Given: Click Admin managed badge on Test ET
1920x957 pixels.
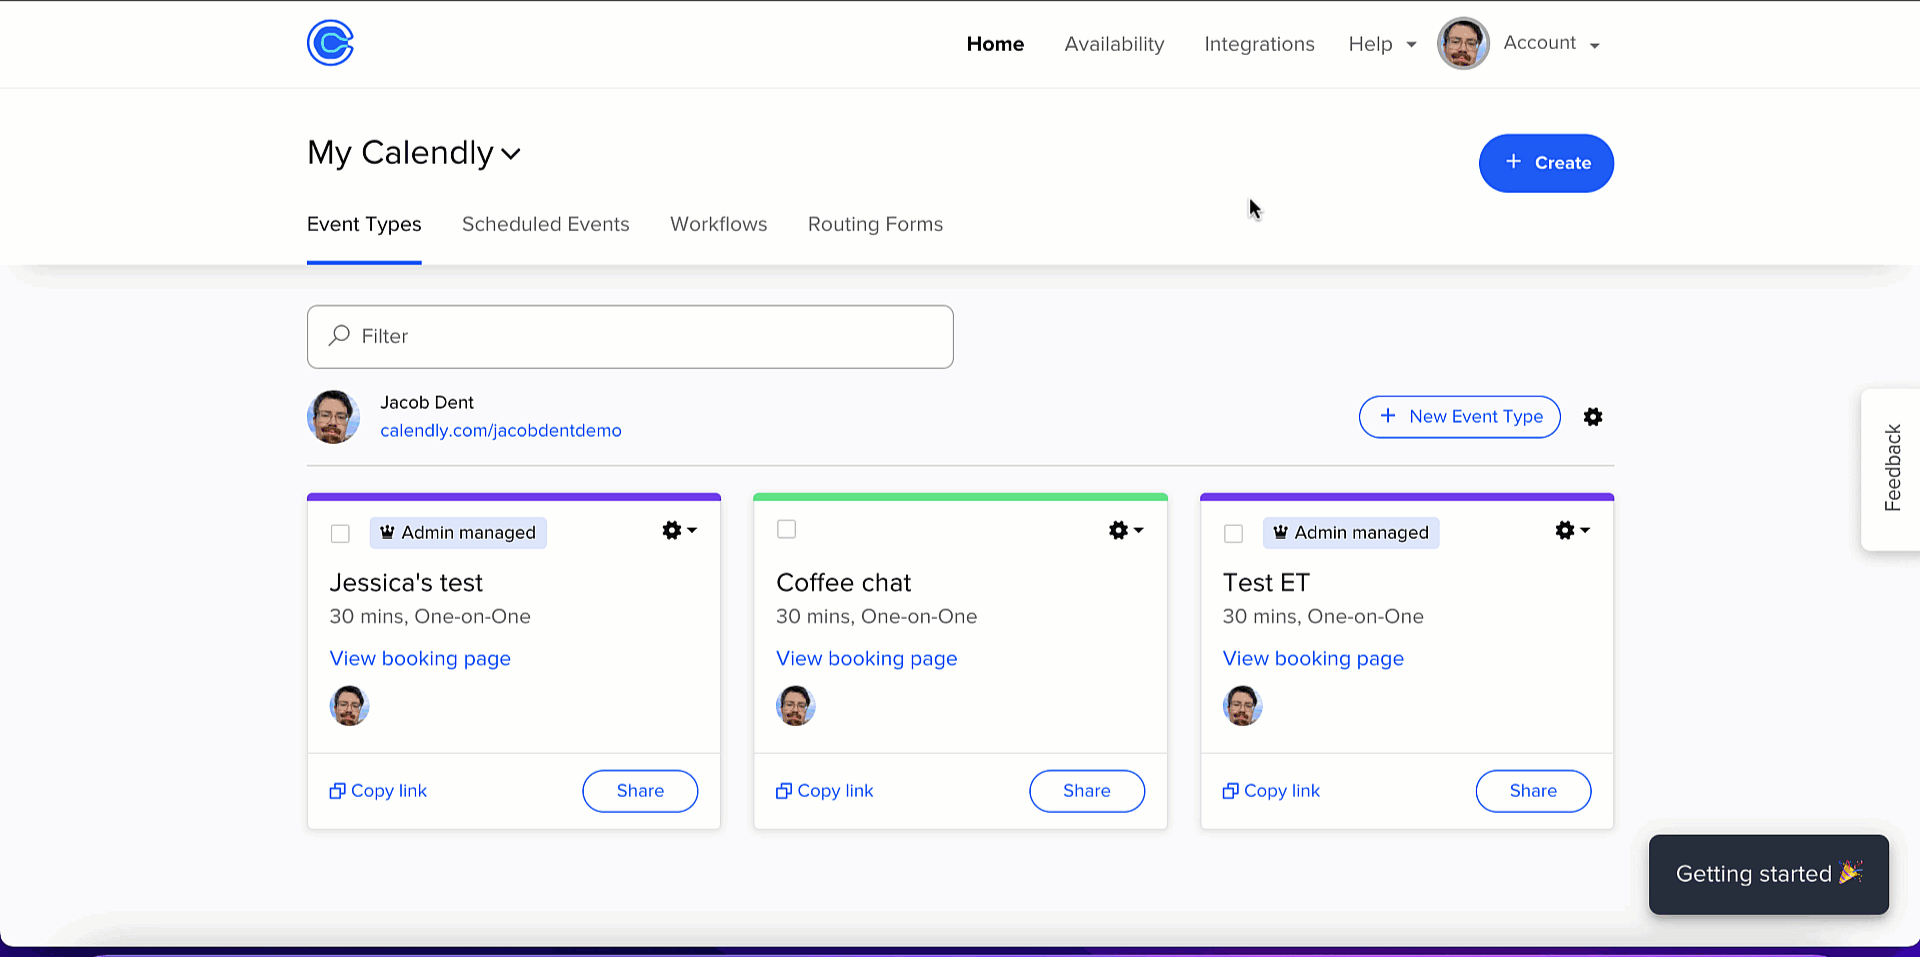Looking at the screenshot, I should click(1351, 533).
